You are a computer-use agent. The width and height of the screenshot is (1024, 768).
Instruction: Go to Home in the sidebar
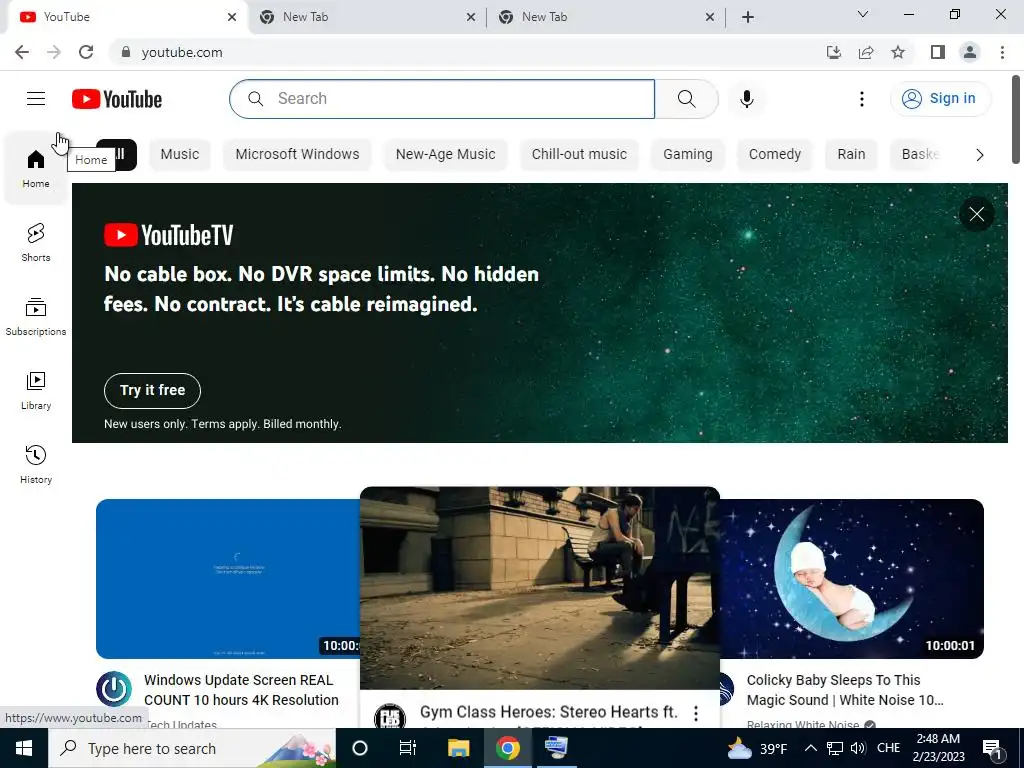(x=36, y=168)
